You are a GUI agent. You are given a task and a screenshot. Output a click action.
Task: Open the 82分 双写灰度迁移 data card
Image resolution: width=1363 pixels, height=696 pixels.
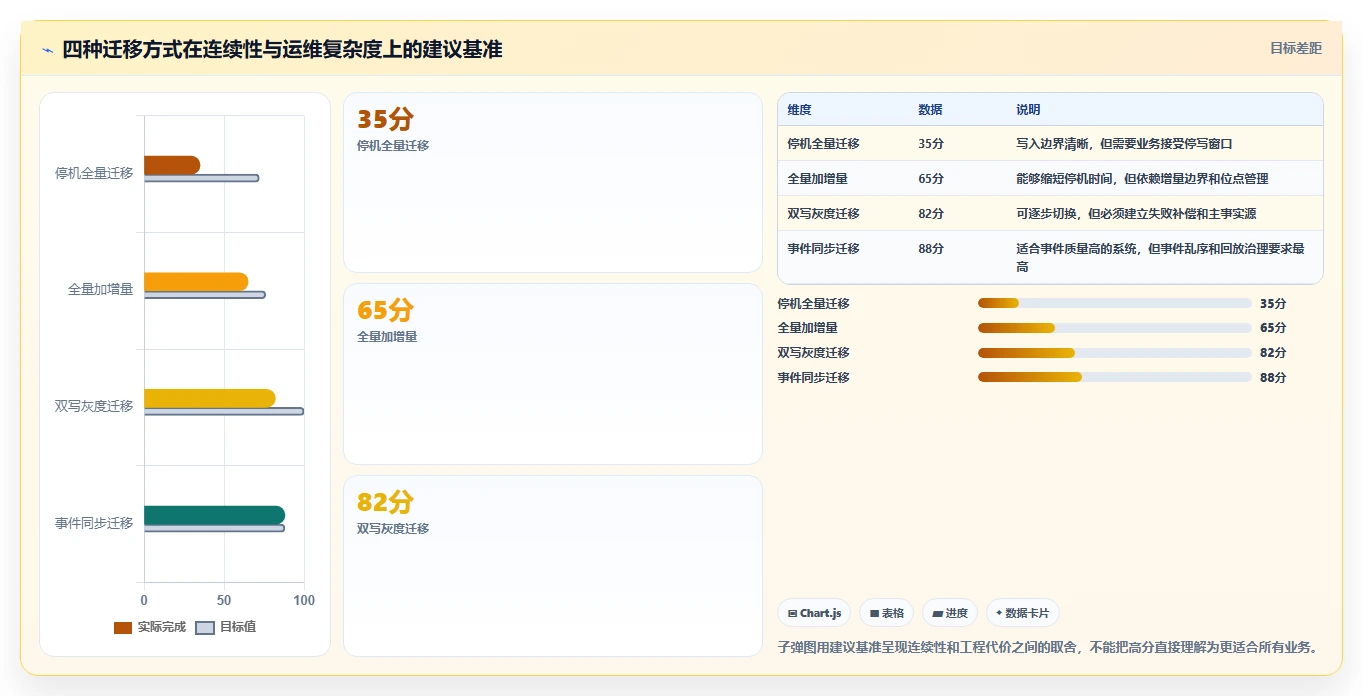coord(553,566)
